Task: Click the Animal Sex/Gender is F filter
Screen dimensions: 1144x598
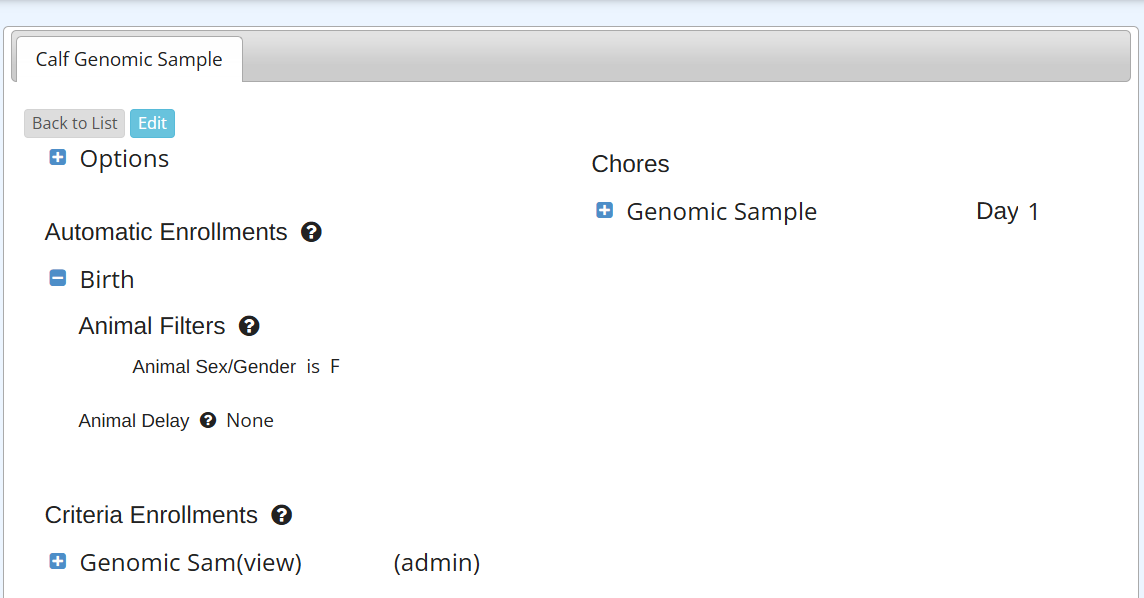Action: (x=236, y=367)
